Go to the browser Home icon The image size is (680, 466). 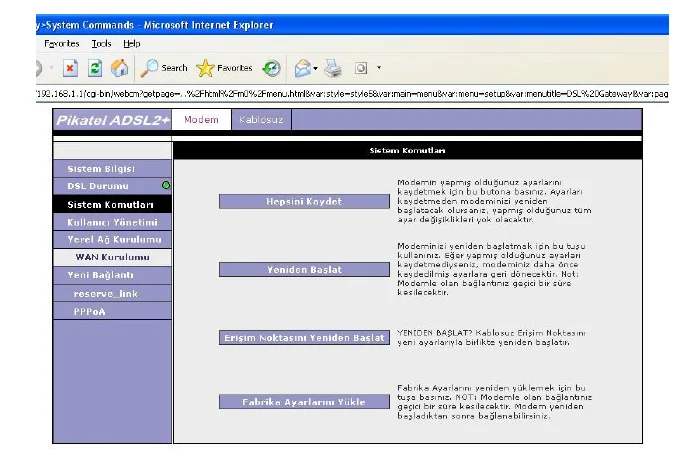click(119, 68)
